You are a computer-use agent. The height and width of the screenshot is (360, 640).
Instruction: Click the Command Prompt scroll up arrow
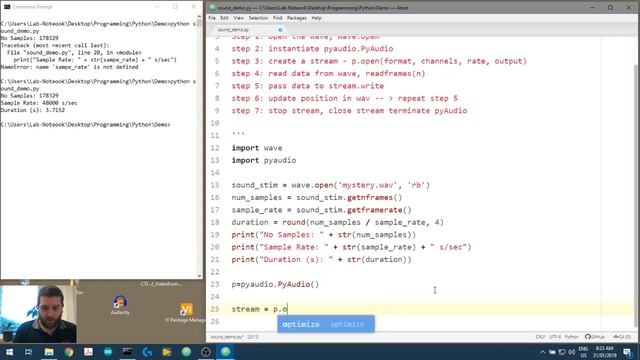click(199, 17)
